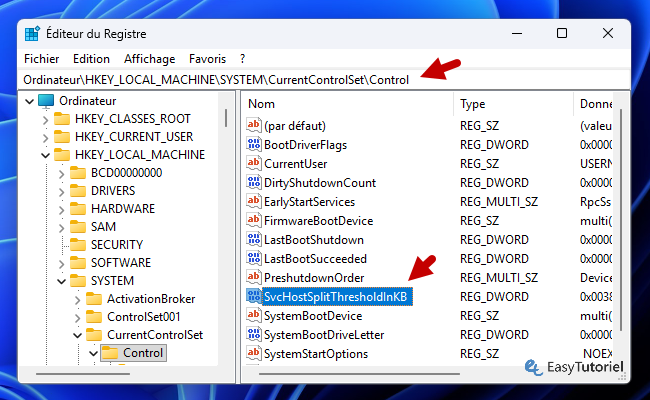Open the Favoris menu
Viewport: 650px width, 400px height.
pyautogui.click(x=207, y=59)
